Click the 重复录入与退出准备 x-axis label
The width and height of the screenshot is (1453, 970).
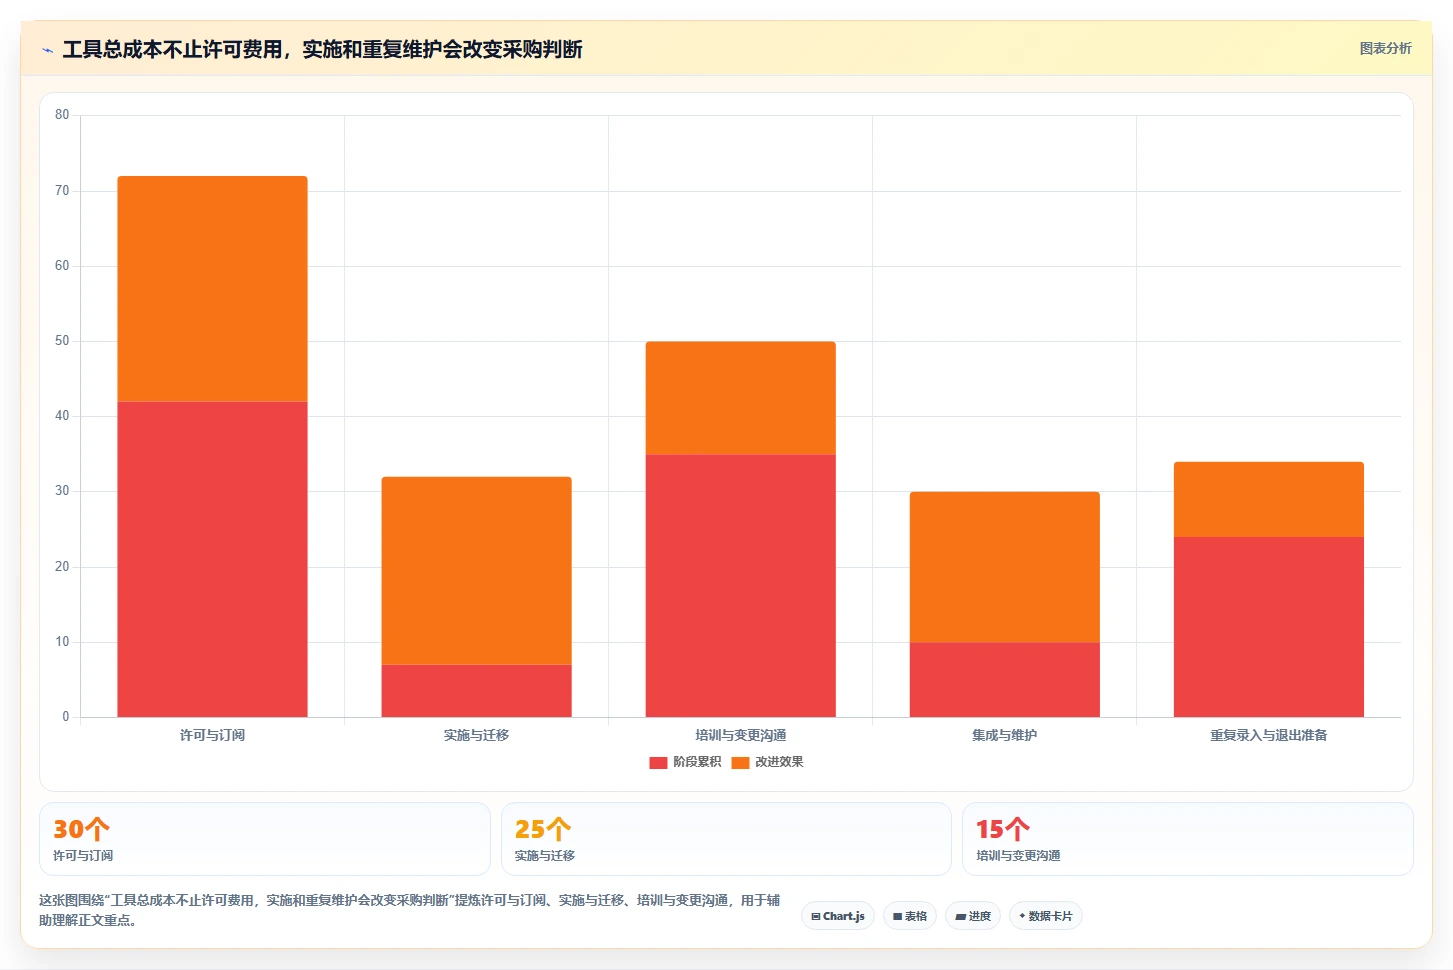(1268, 735)
